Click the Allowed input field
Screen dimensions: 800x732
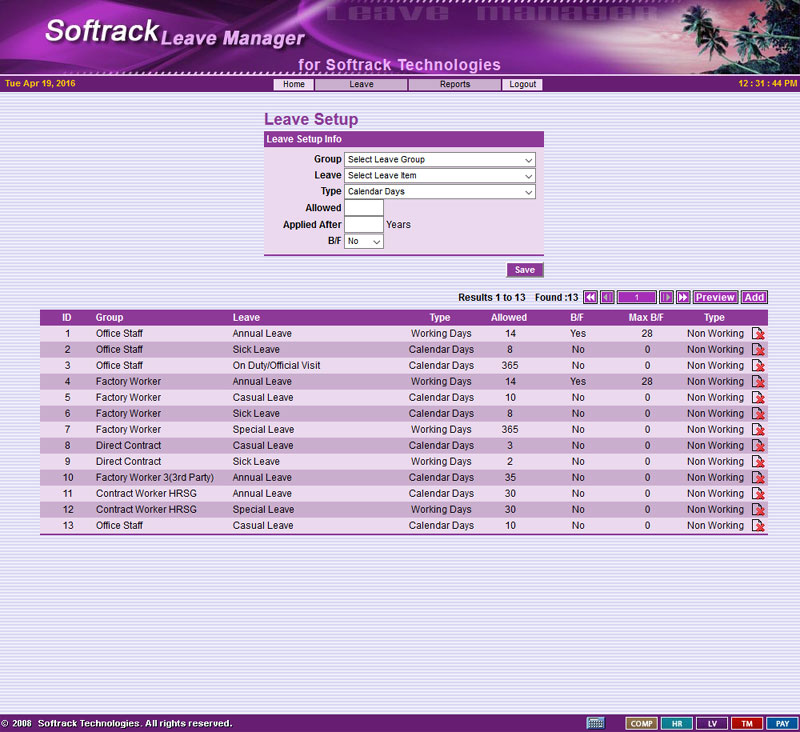tap(364, 208)
